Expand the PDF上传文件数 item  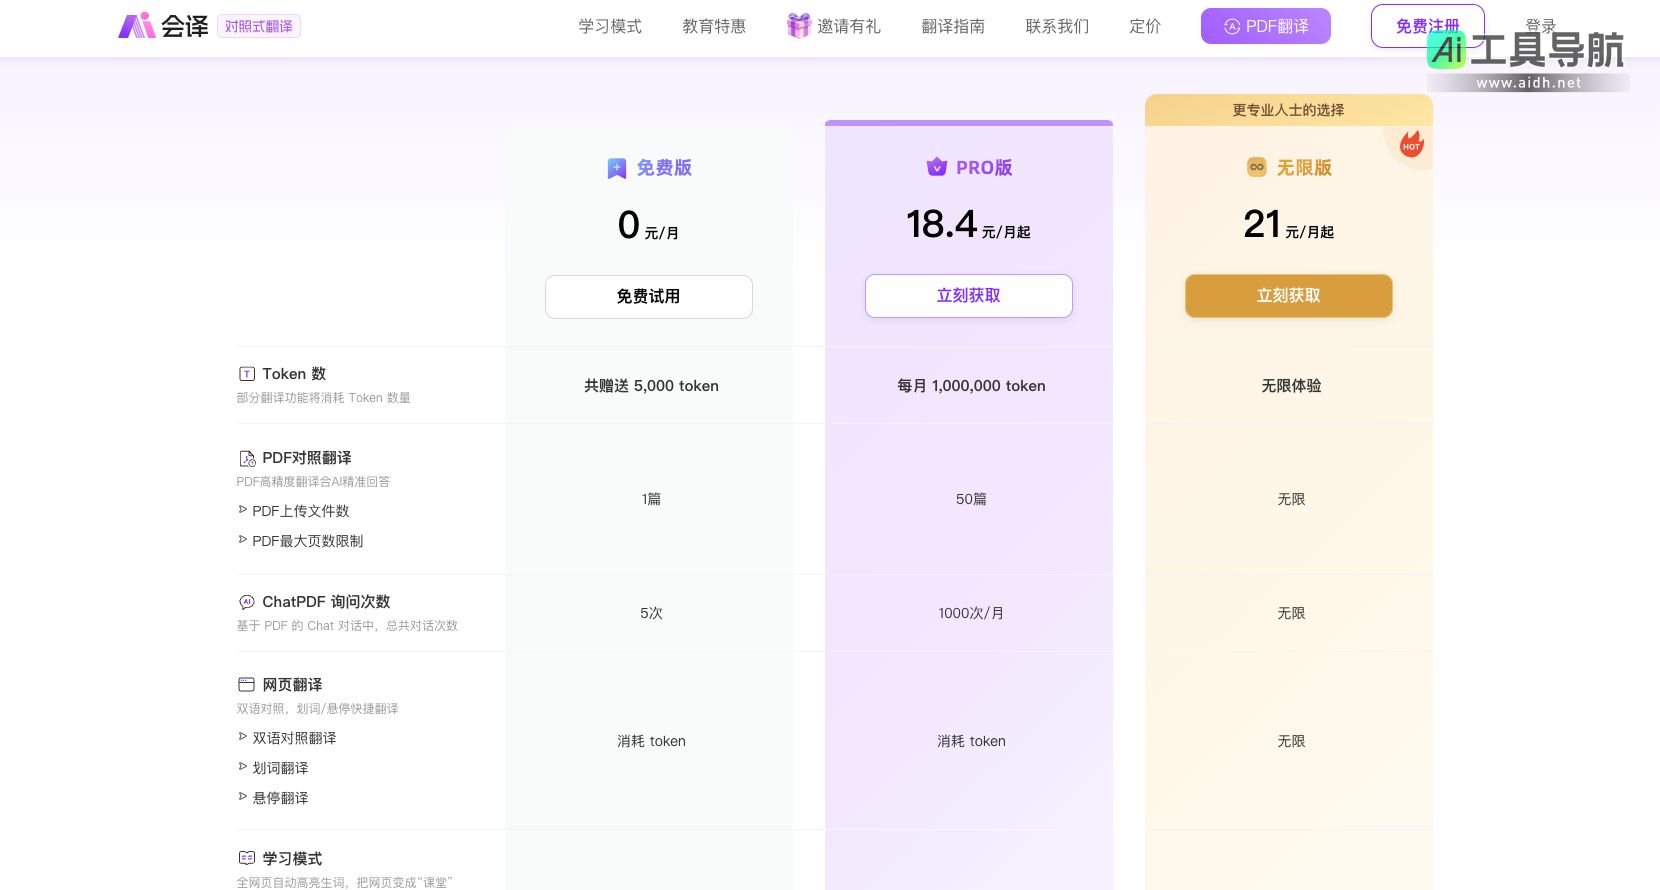243,510
